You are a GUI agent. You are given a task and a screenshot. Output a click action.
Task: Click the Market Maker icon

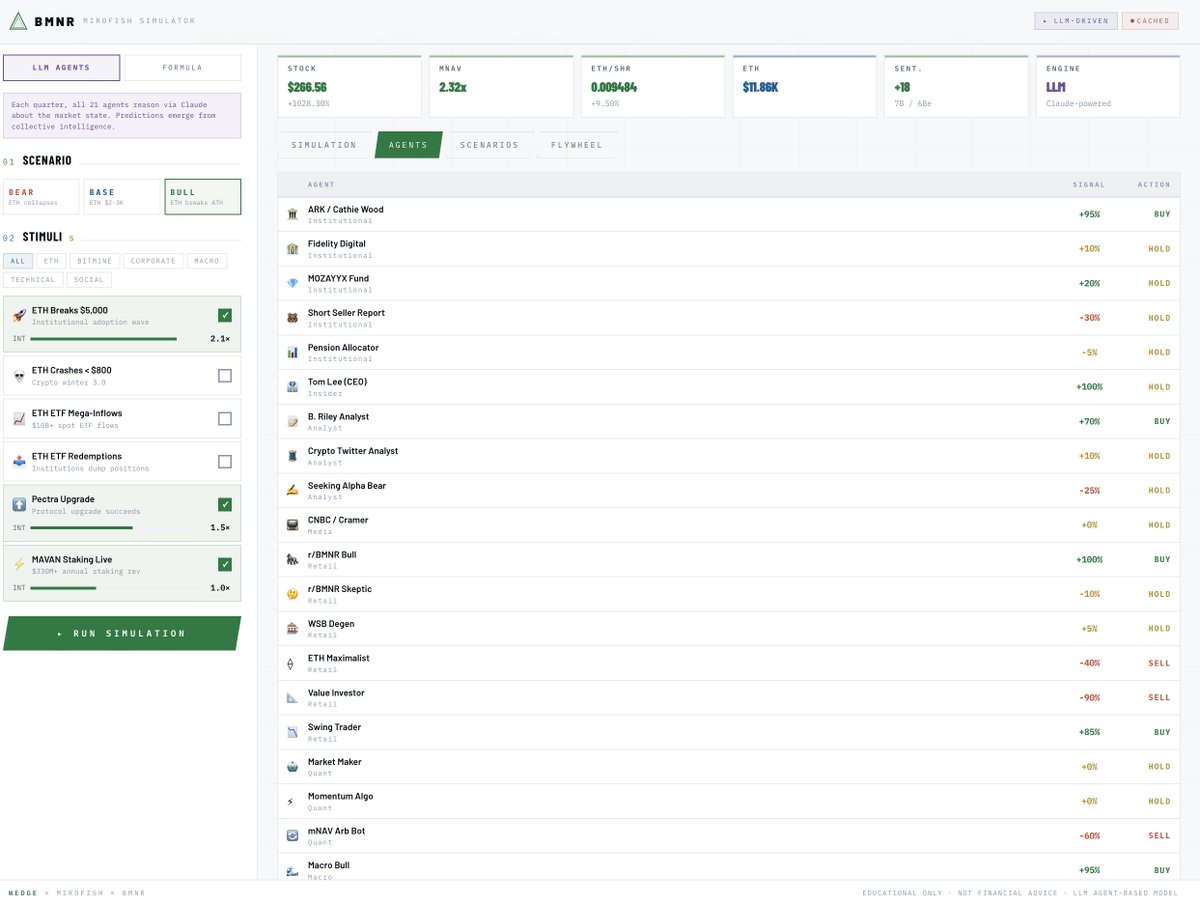tap(292, 766)
